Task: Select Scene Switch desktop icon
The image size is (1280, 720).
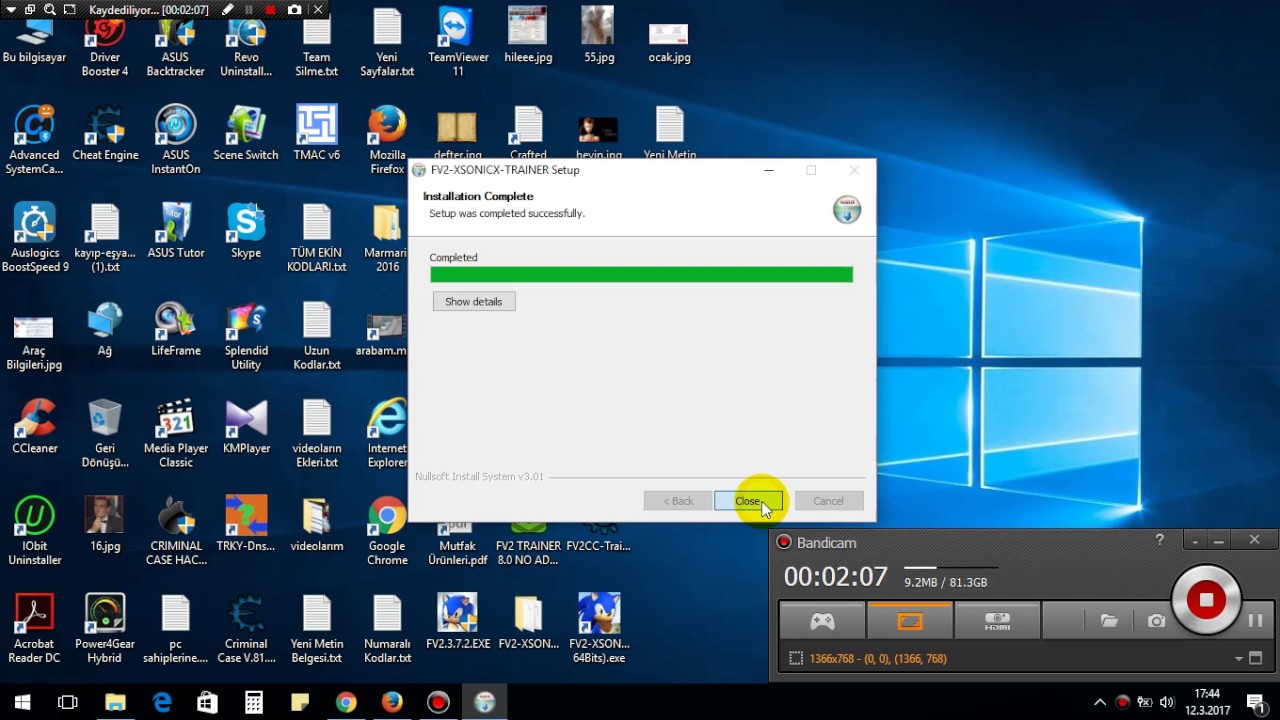Action: (246, 134)
